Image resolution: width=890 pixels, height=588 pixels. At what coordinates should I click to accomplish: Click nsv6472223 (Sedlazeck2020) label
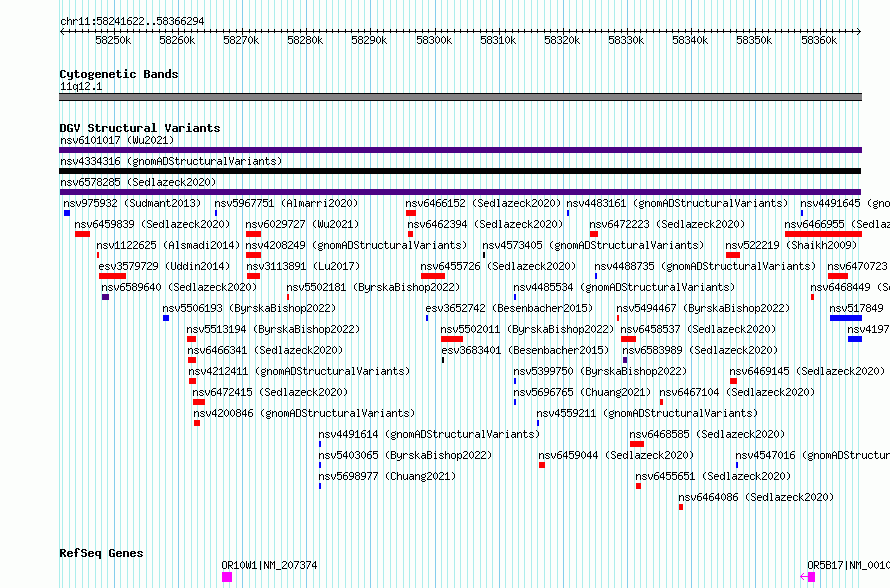(x=667, y=224)
